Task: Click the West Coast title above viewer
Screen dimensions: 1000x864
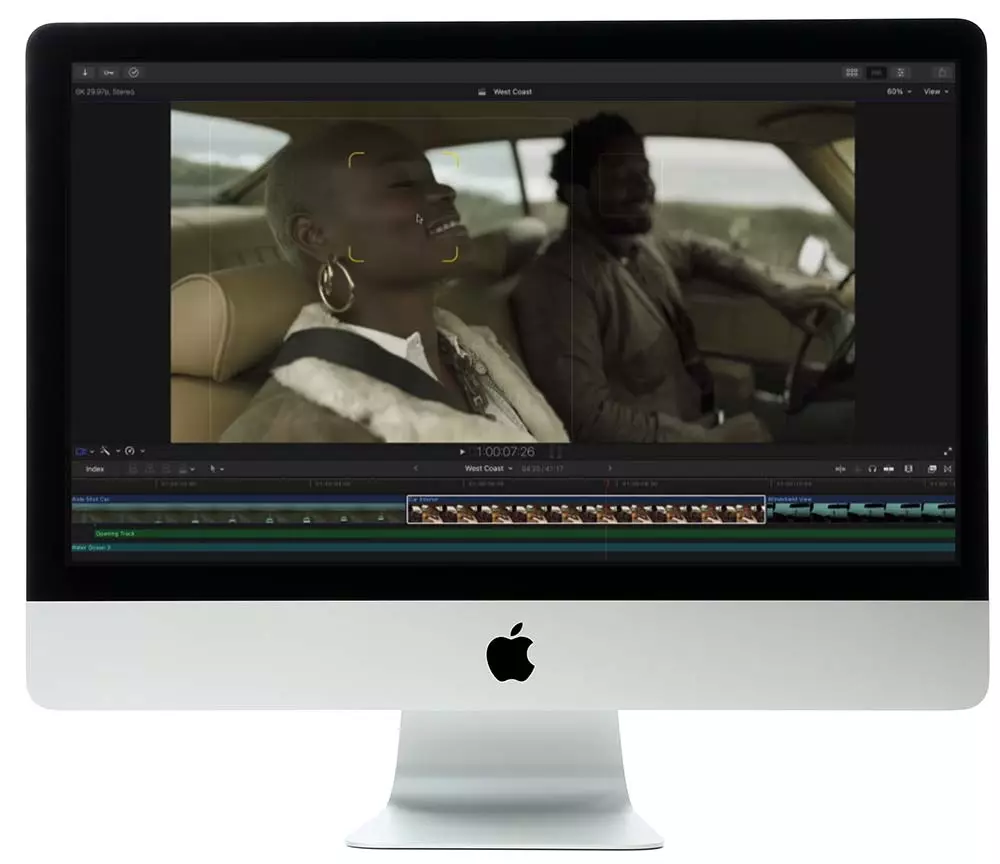Action: click(512, 92)
